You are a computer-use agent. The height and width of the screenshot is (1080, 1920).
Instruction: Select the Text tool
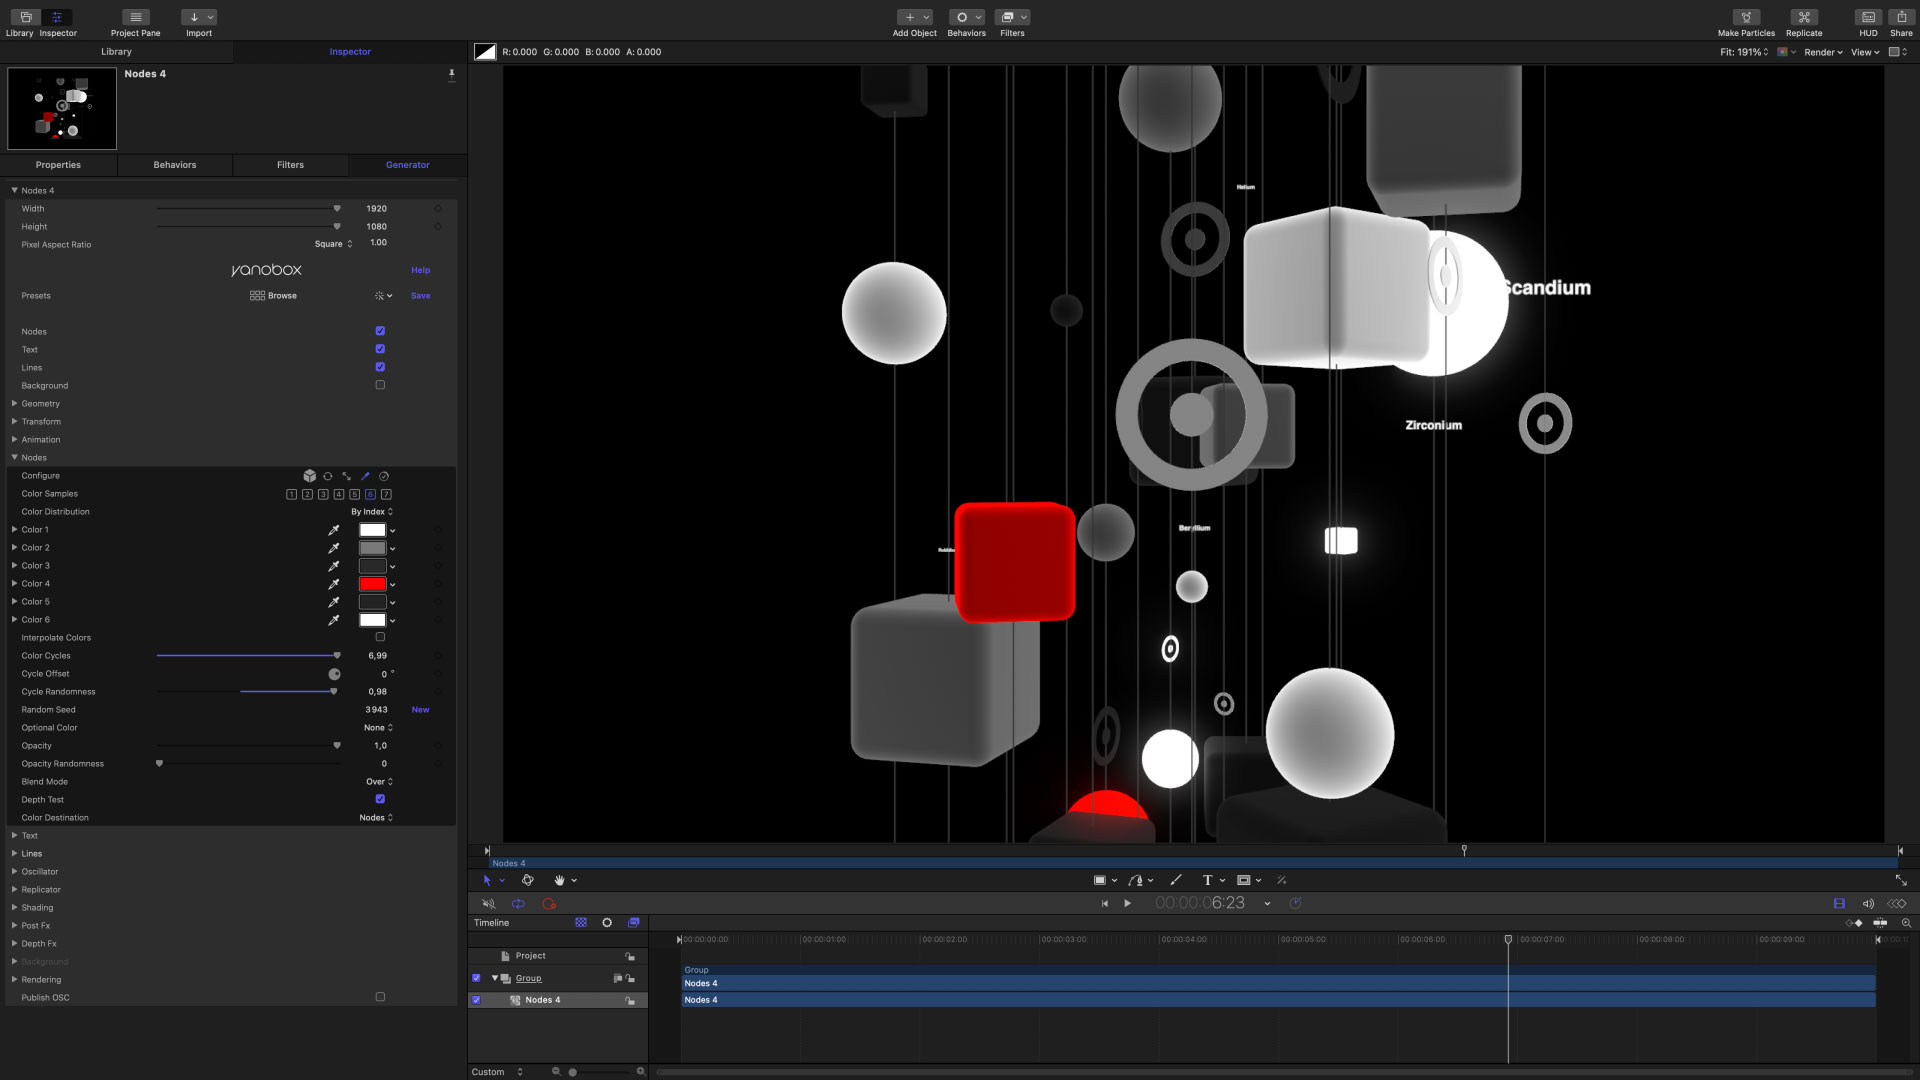coord(1207,880)
